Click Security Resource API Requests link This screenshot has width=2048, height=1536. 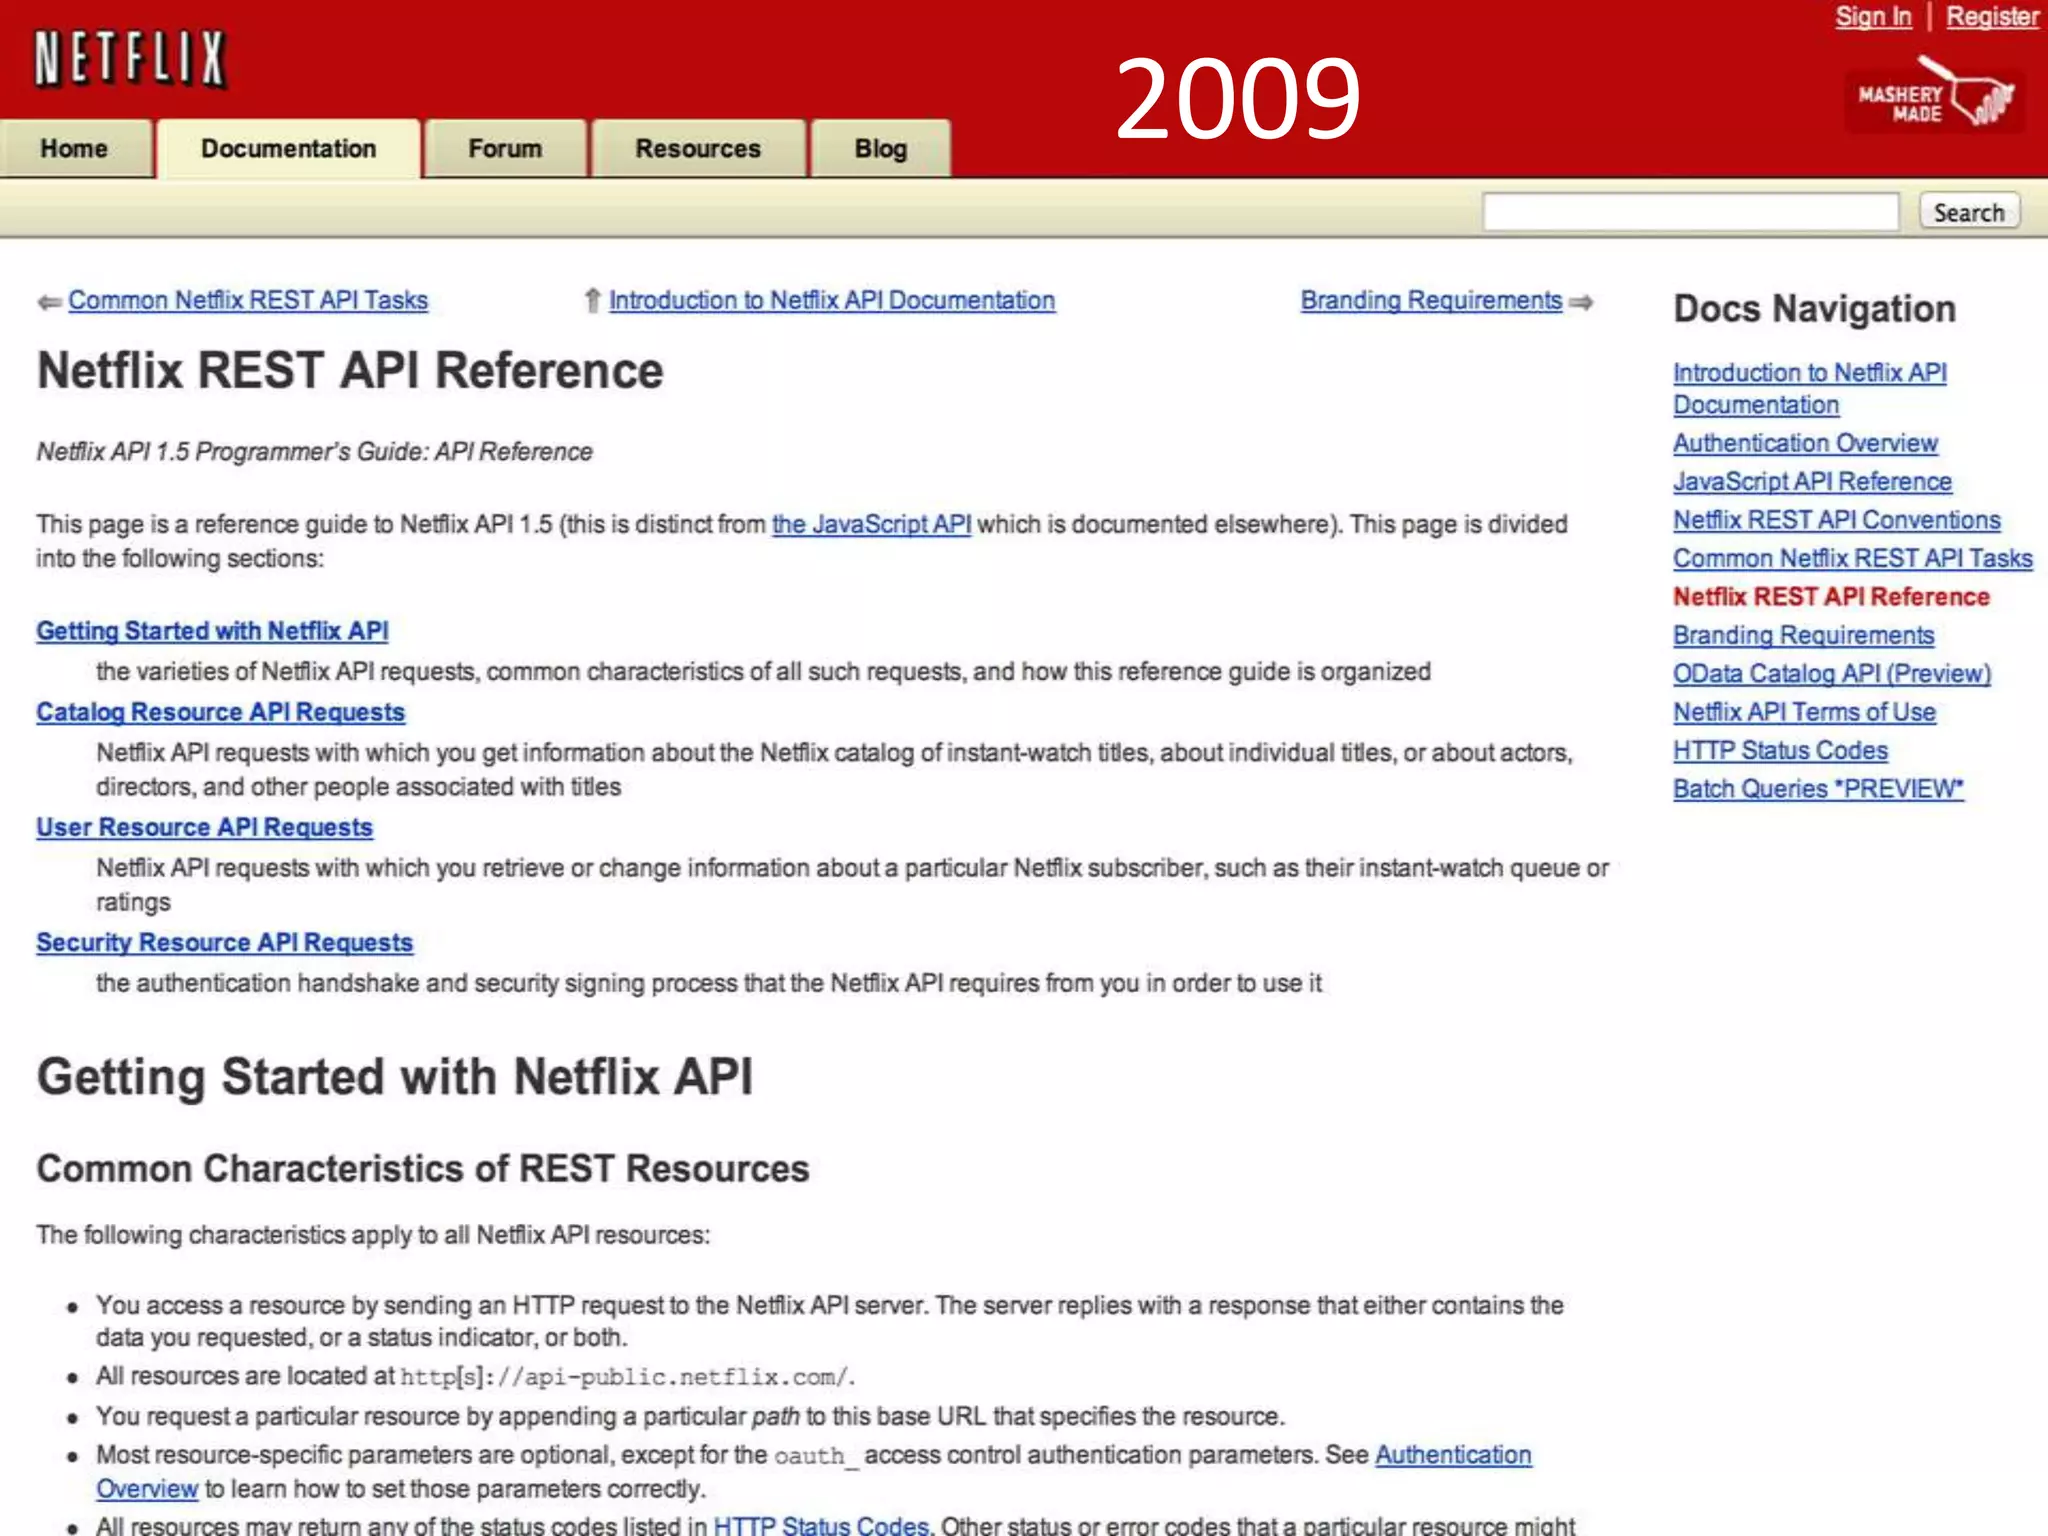point(224,942)
